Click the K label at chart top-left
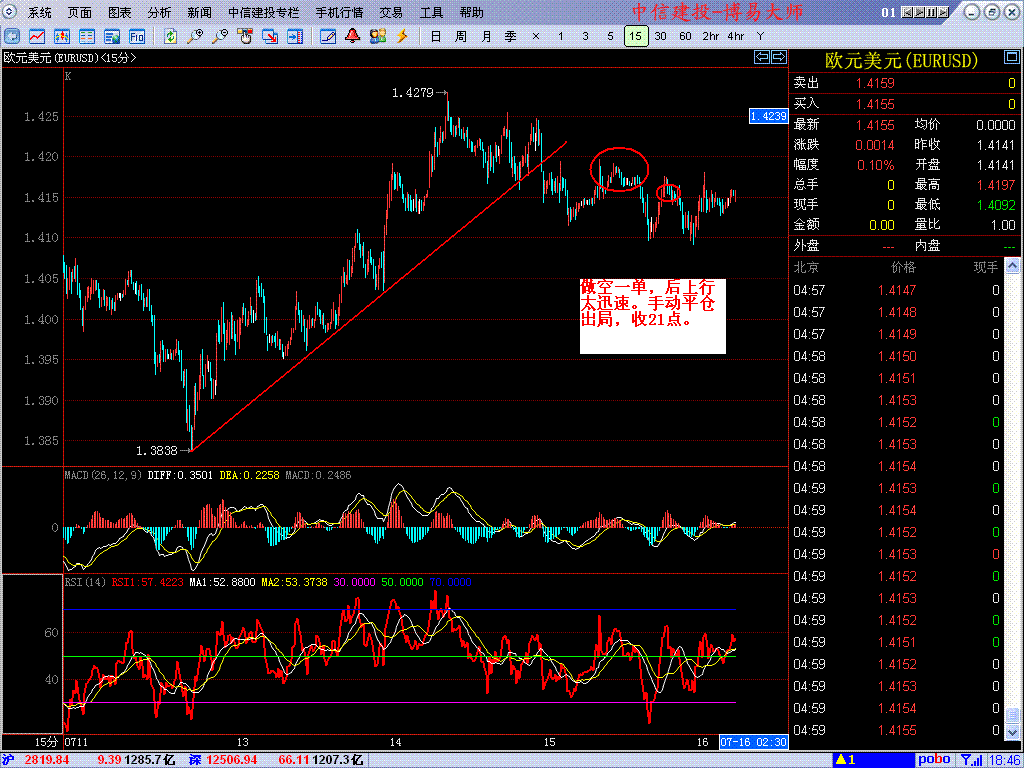1024x768 pixels. click(68, 76)
